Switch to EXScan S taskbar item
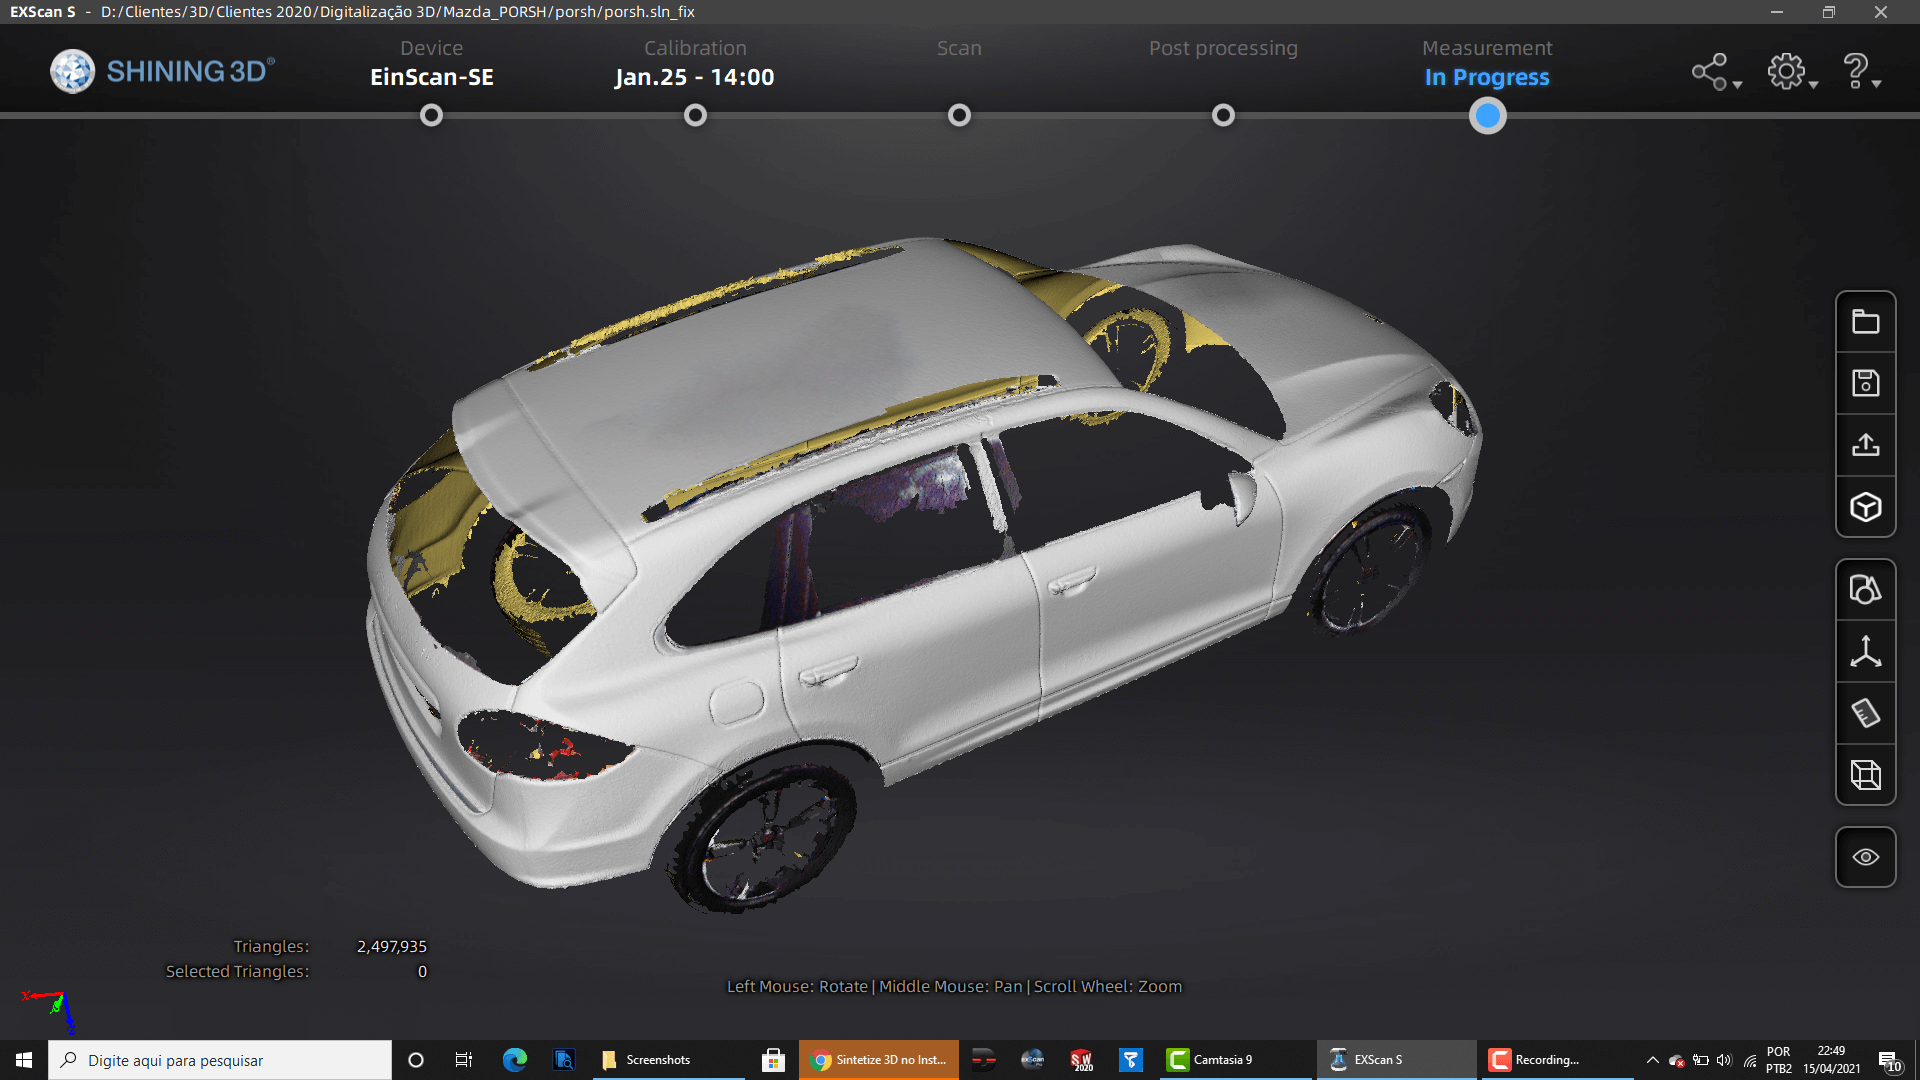Viewport: 1920px width, 1080px height. pyautogui.click(x=1396, y=1060)
